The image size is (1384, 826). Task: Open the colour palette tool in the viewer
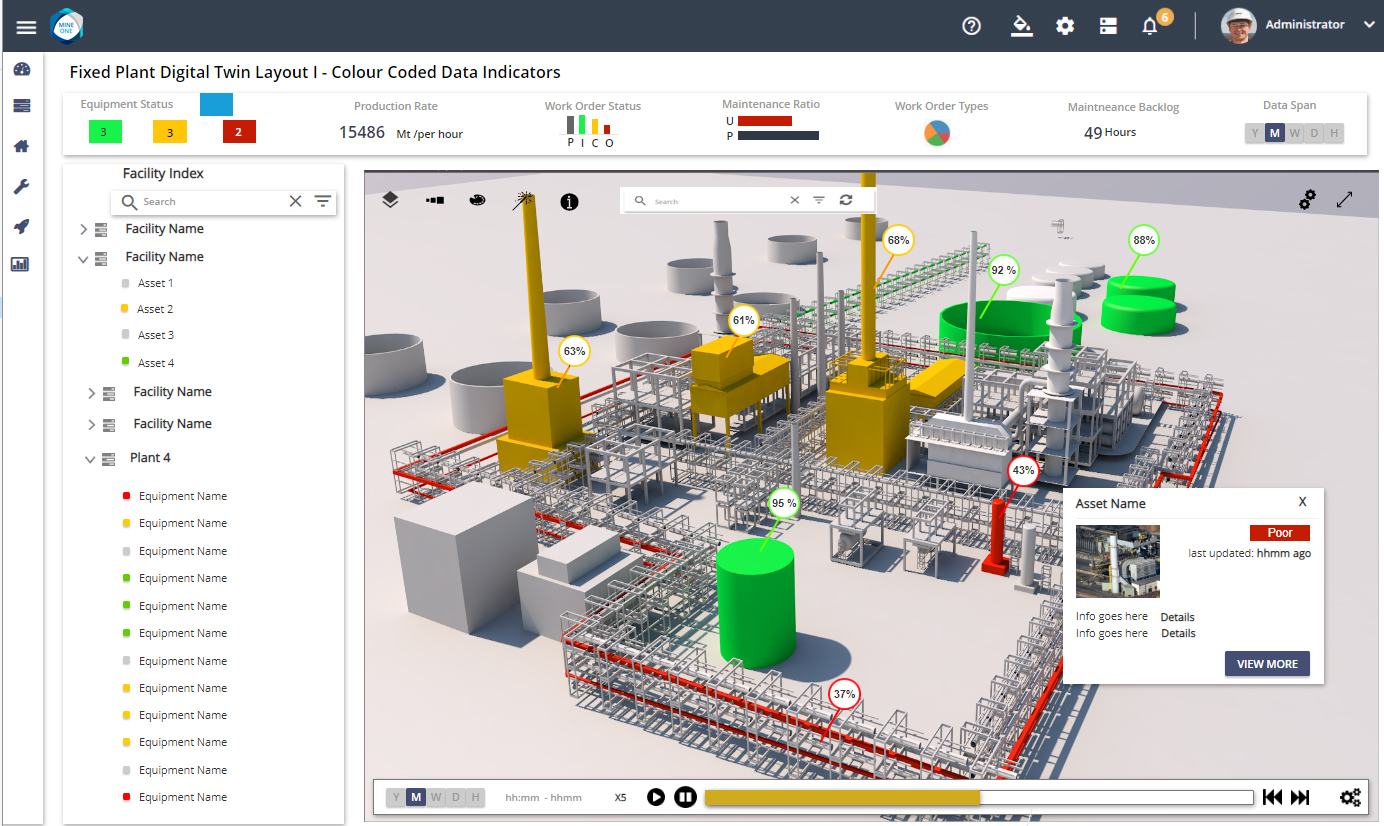pyautogui.click(x=478, y=199)
